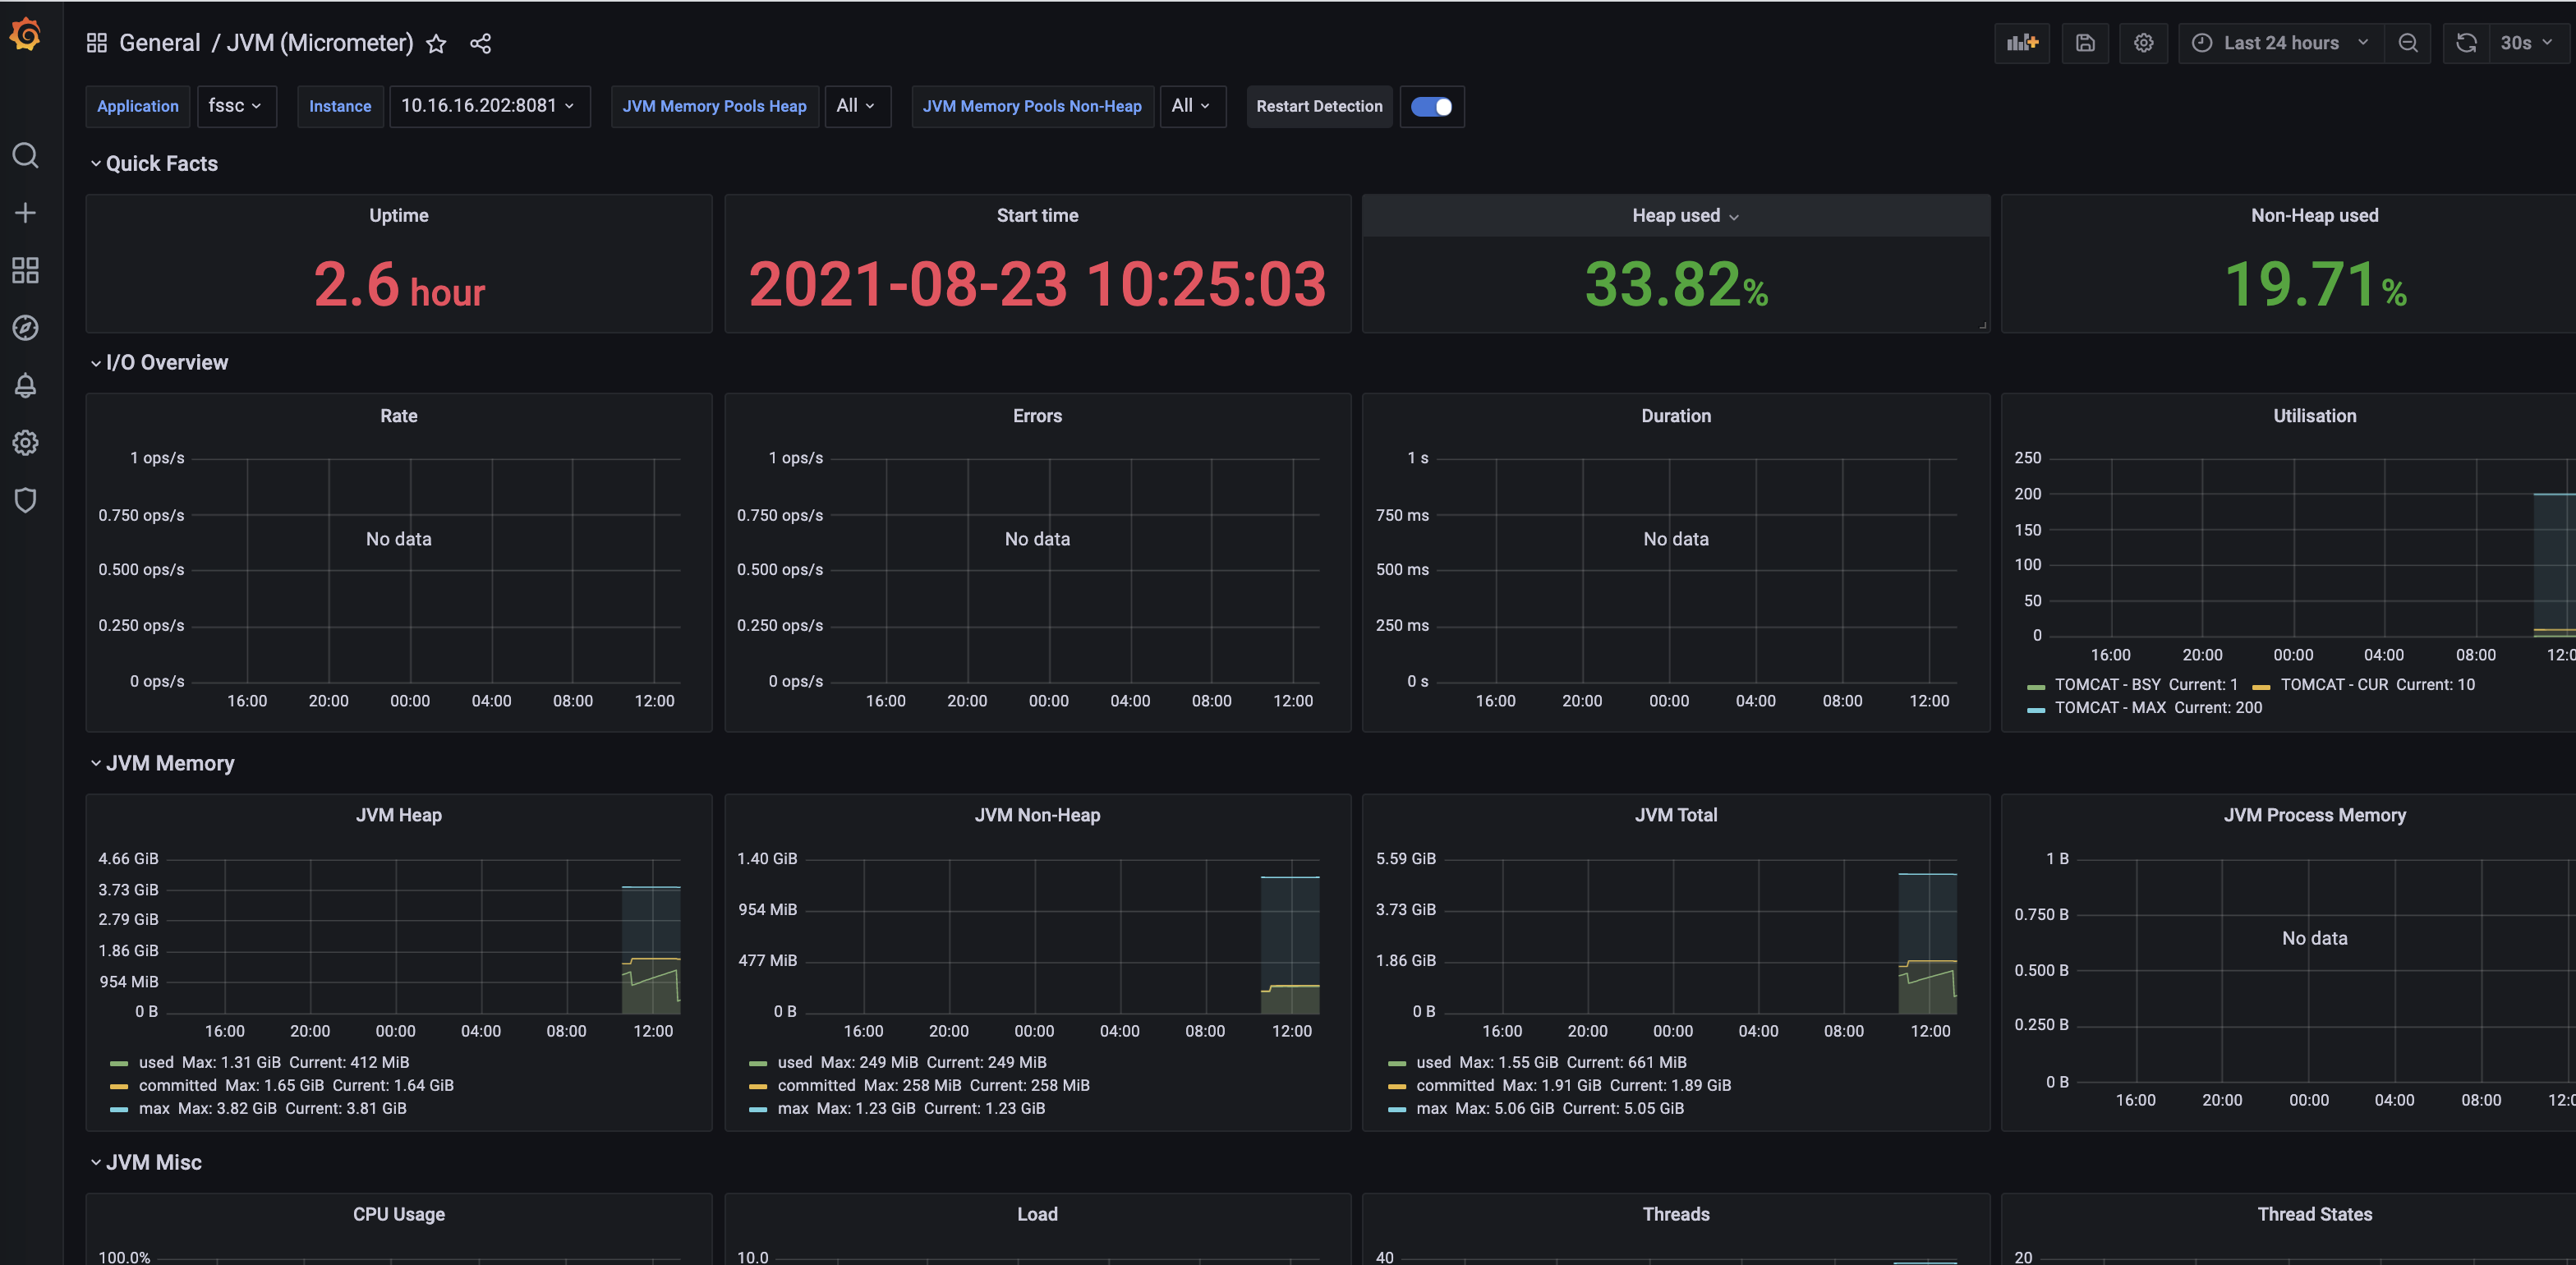Enable the Restart Detection switch

[x=1432, y=106]
